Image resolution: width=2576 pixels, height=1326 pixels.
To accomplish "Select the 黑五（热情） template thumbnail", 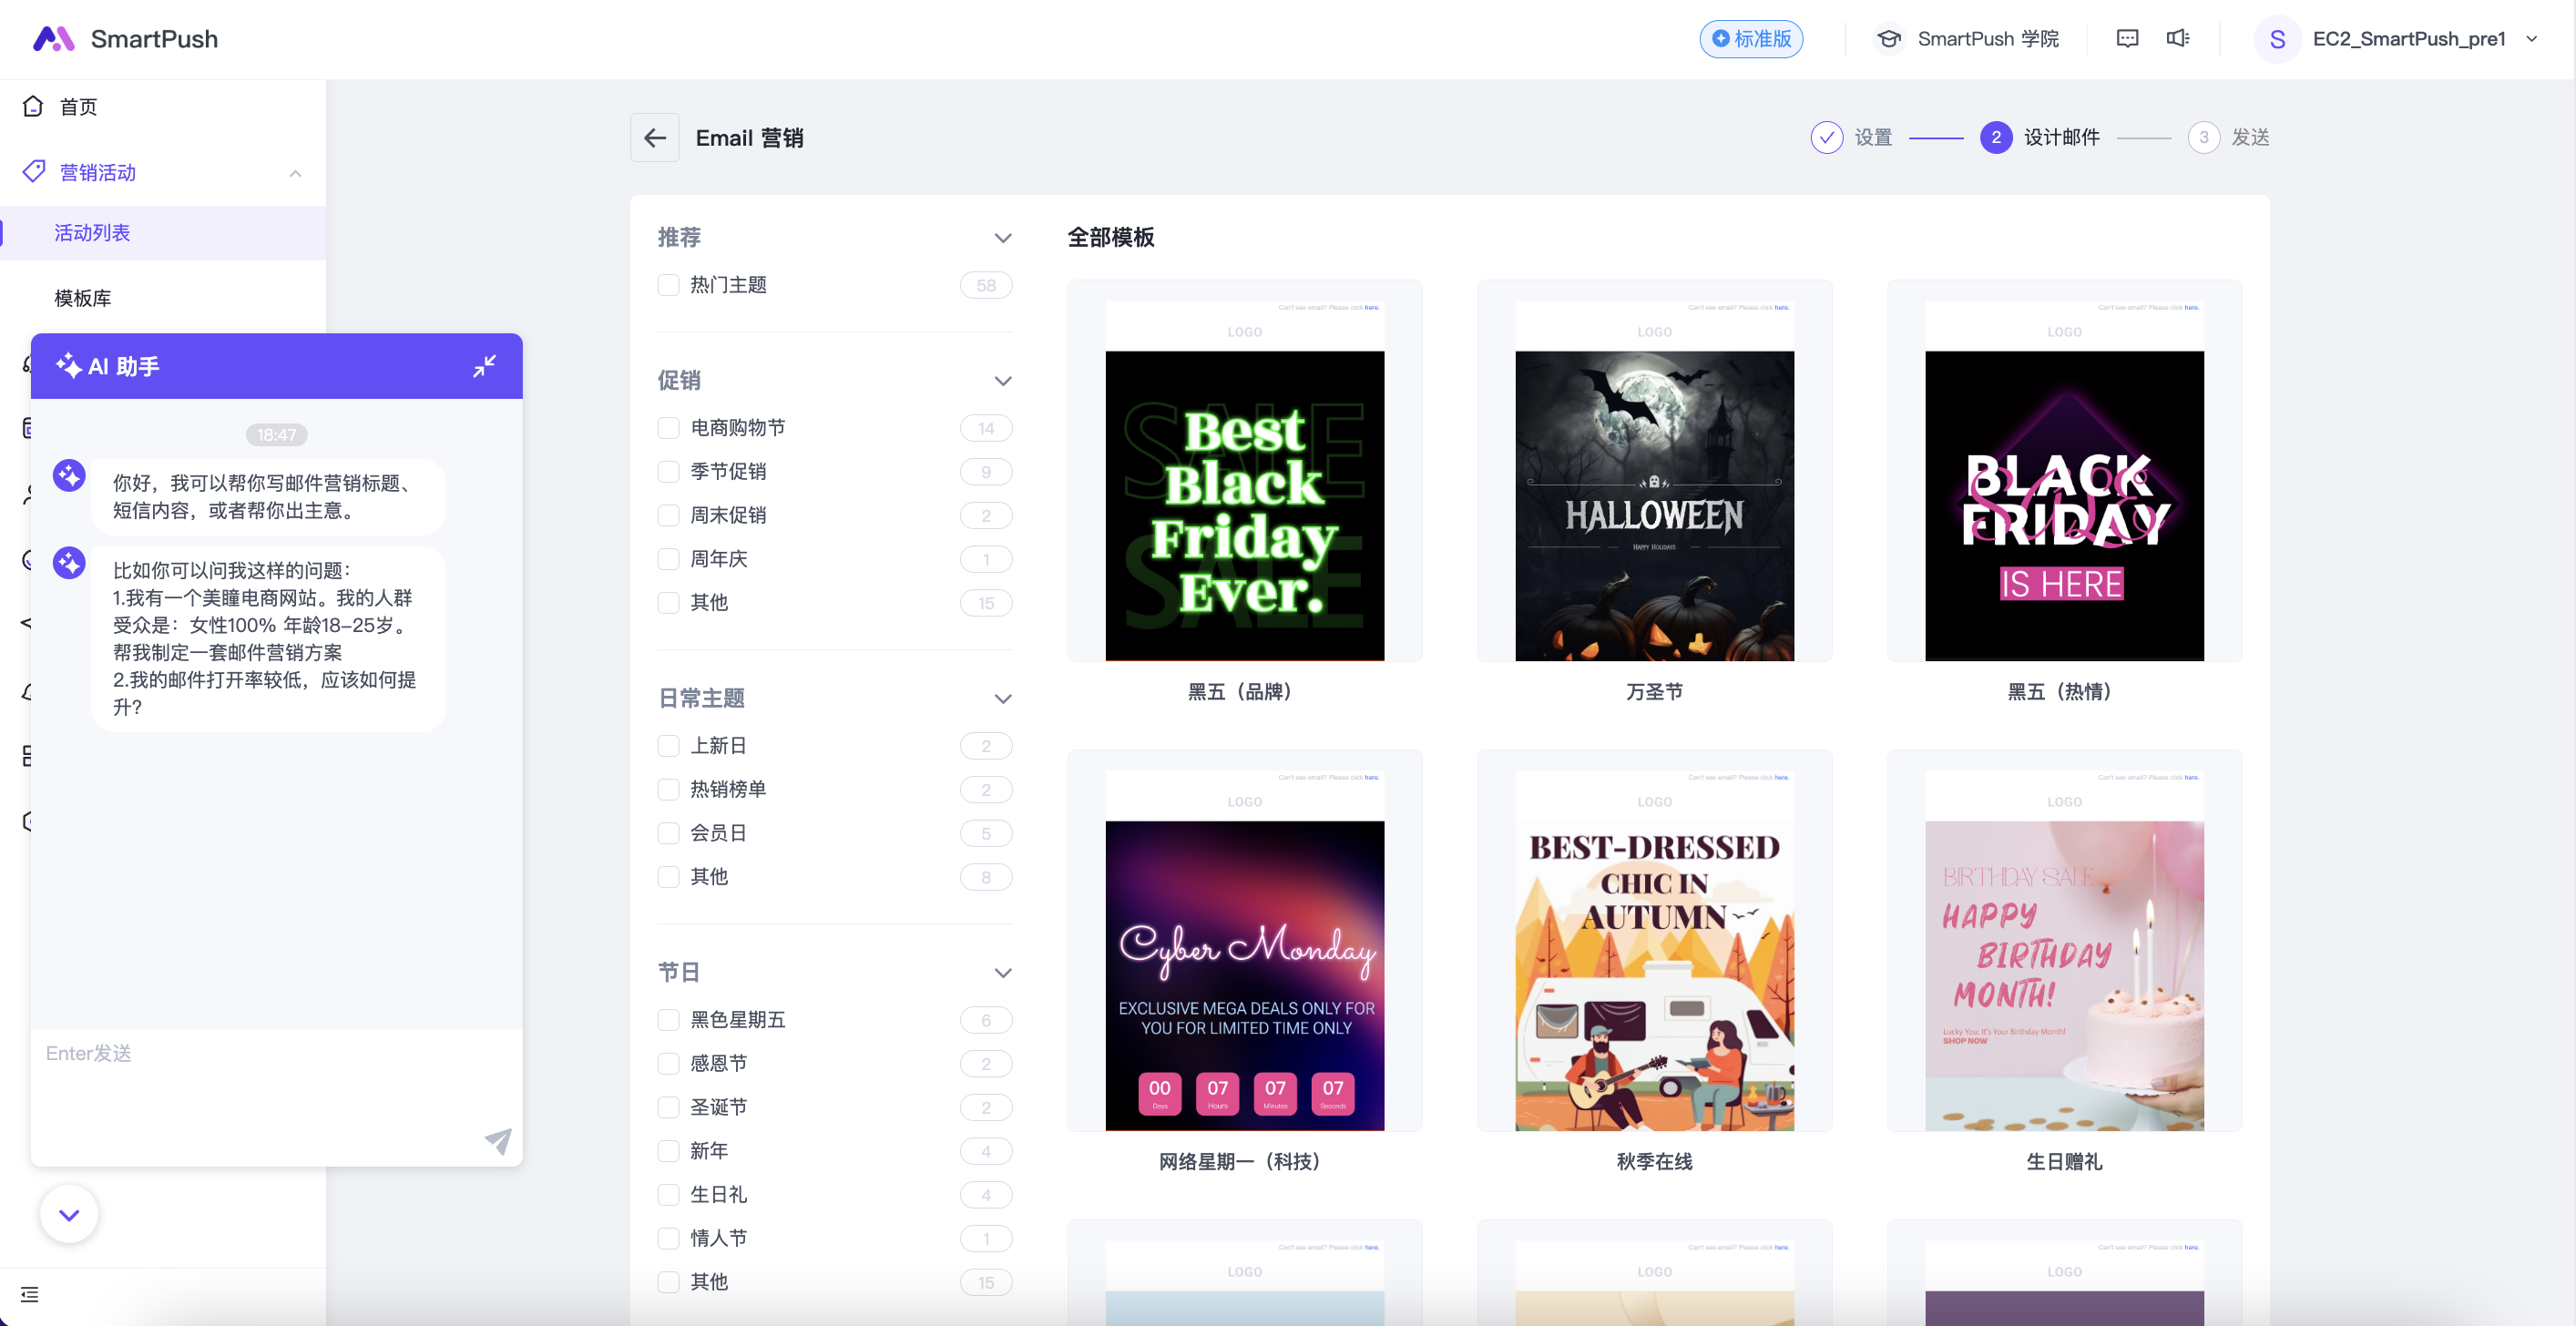I will pyautogui.click(x=2064, y=471).
